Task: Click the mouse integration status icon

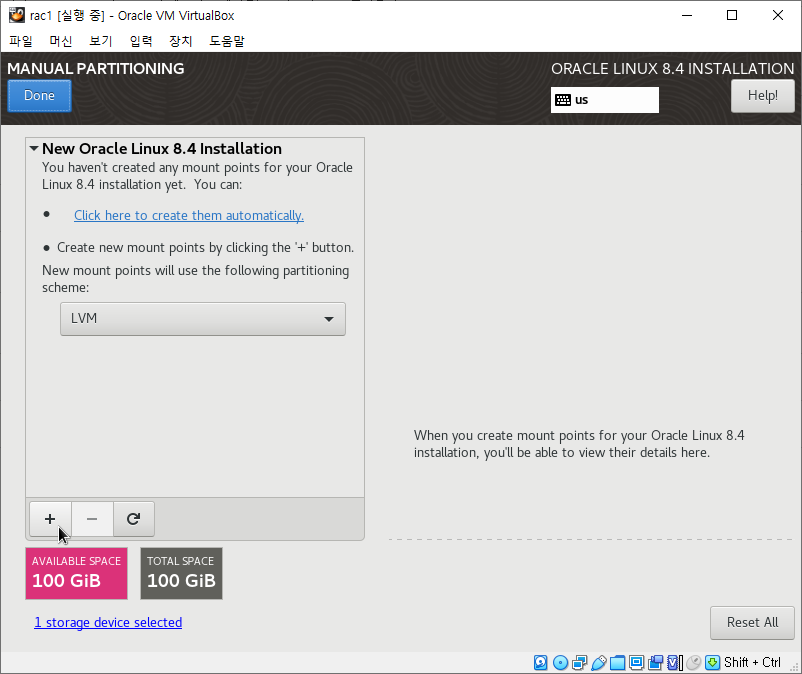Action: pyautogui.click(x=694, y=663)
